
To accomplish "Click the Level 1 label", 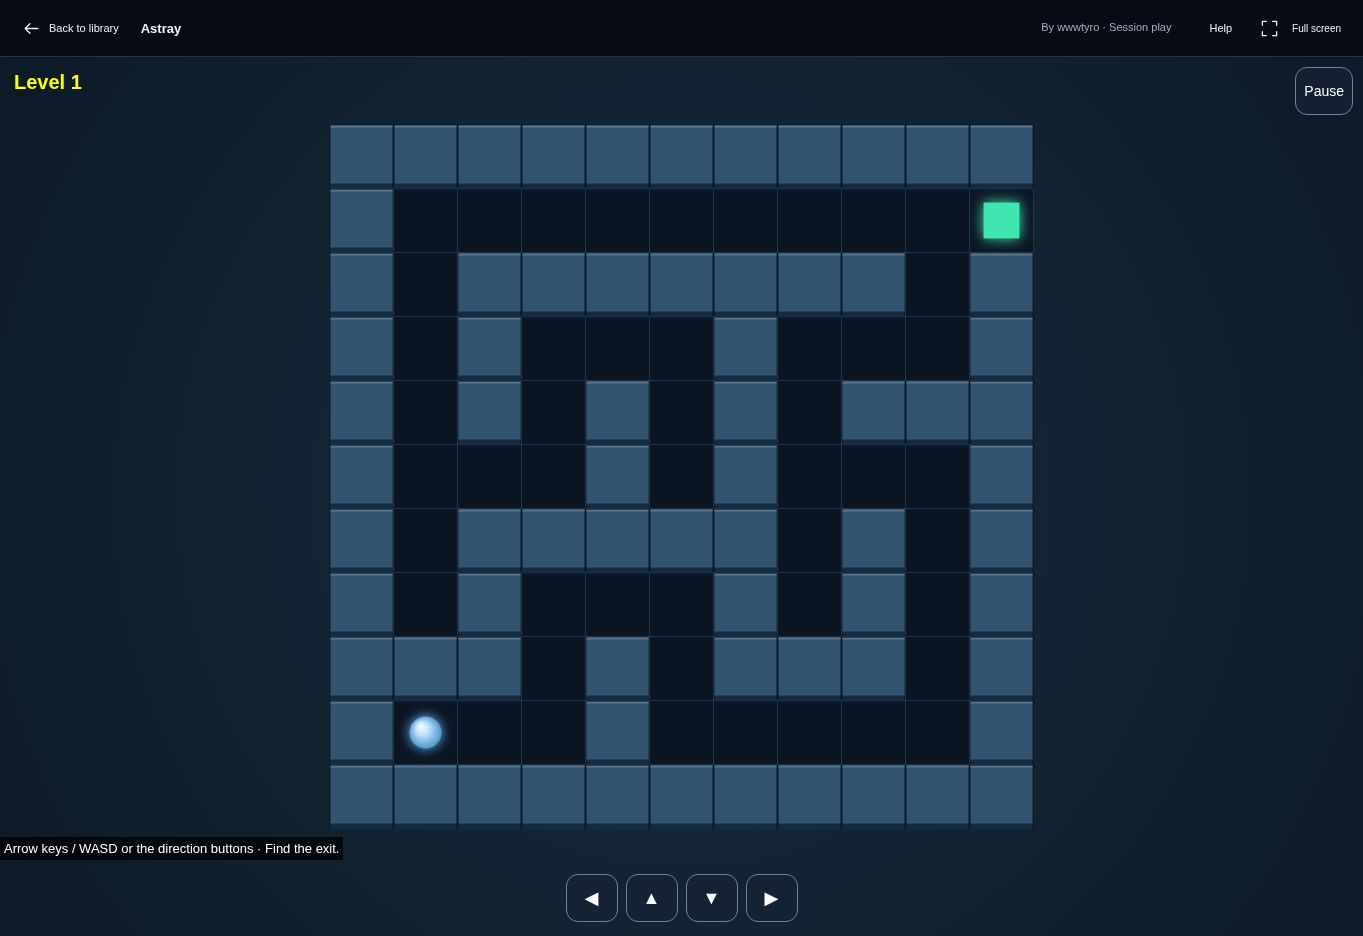I will (48, 82).
